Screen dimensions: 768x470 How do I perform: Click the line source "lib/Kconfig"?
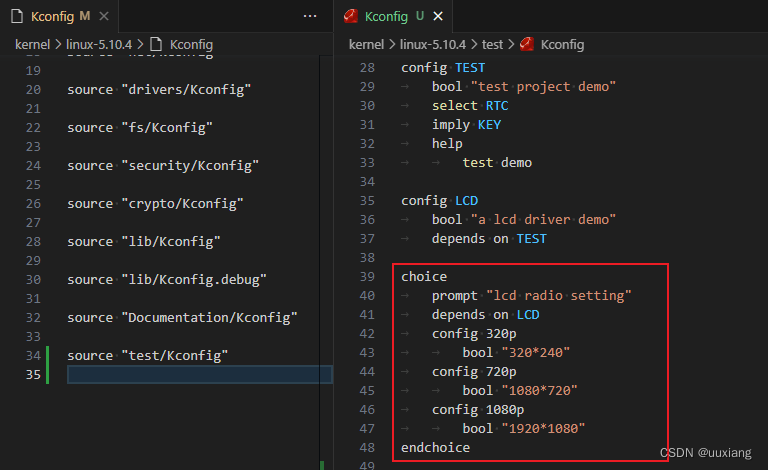[x=144, y=242]
